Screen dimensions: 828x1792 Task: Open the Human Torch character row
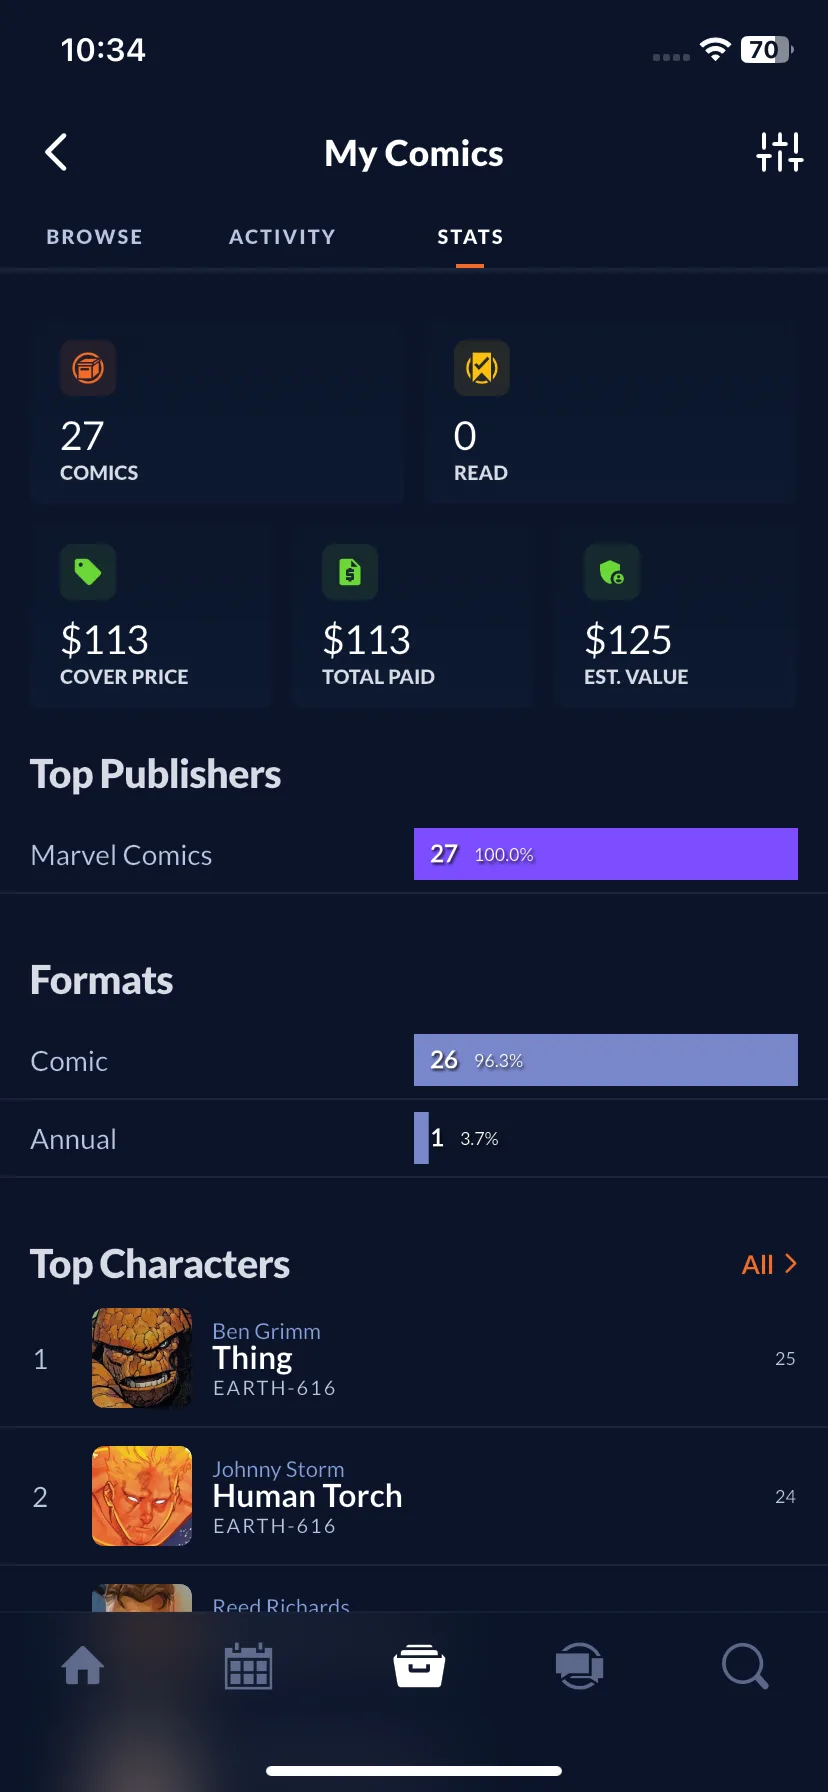pyautogui.click(x=414, y=1496)
